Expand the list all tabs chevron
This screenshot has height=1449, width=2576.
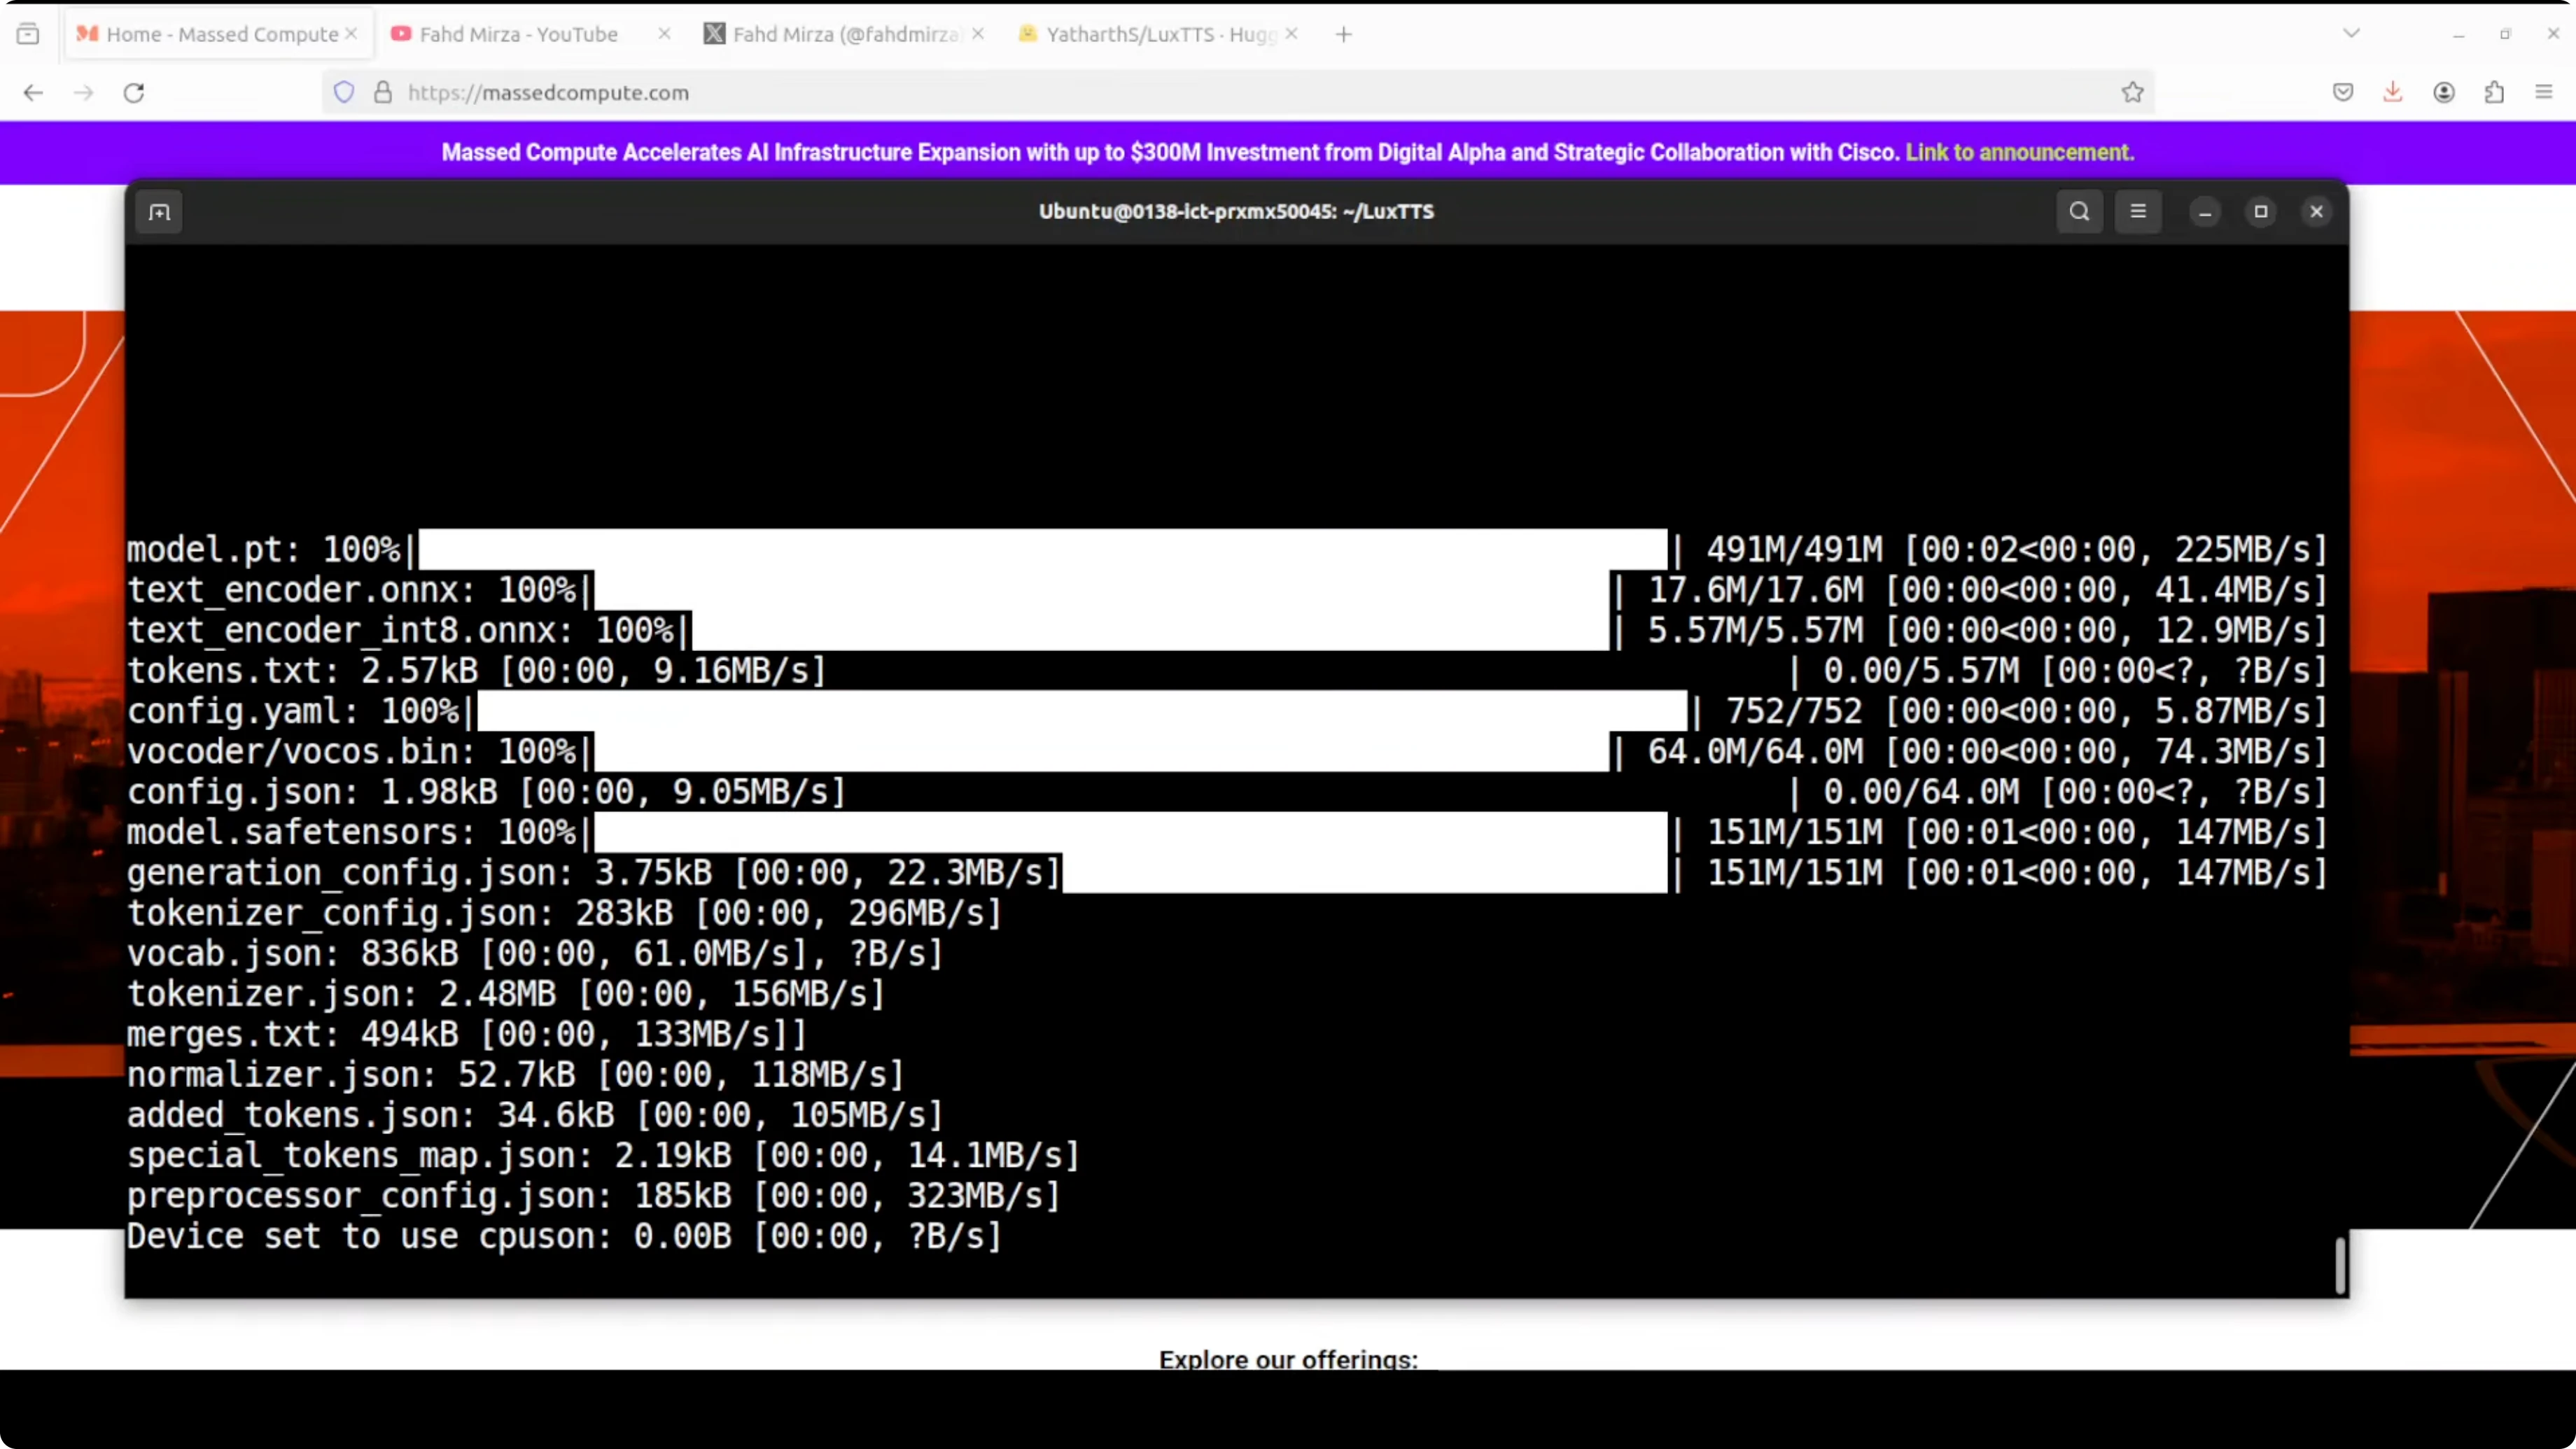coord(2351,34)
